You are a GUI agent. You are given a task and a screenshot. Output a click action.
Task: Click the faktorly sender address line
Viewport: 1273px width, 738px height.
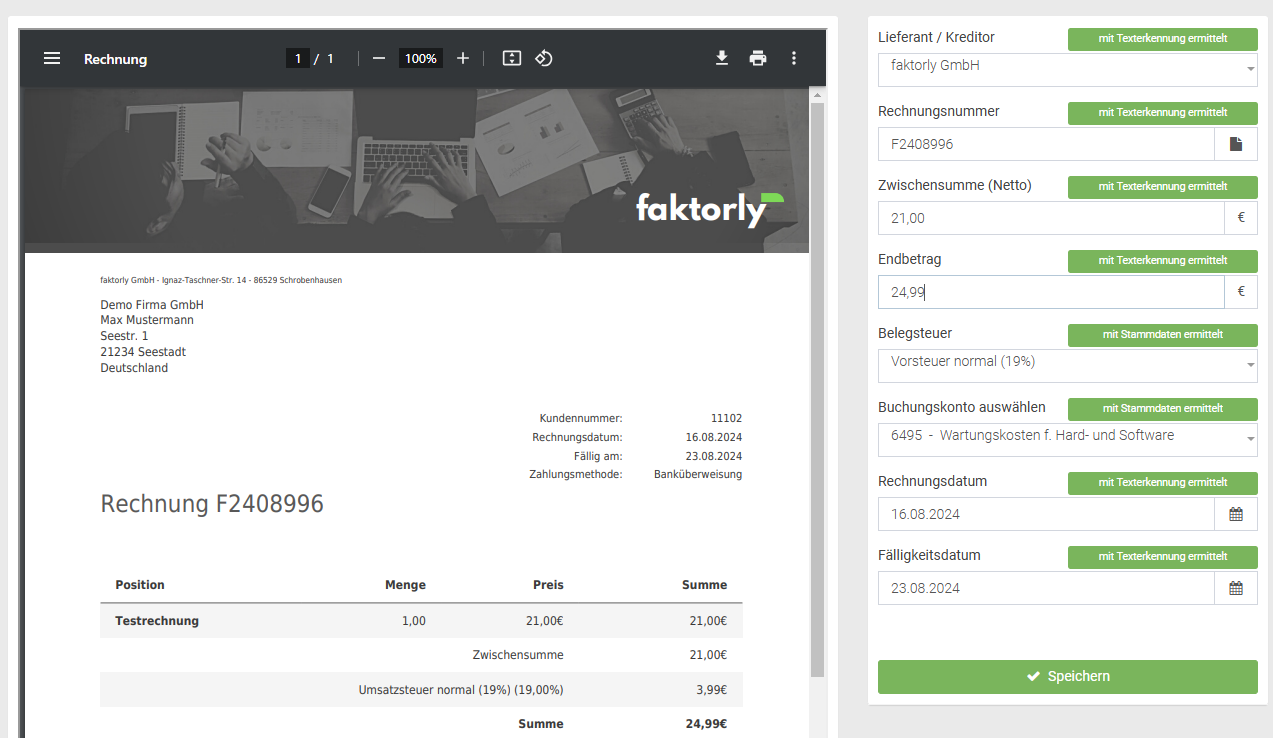(x=221, y=281)
